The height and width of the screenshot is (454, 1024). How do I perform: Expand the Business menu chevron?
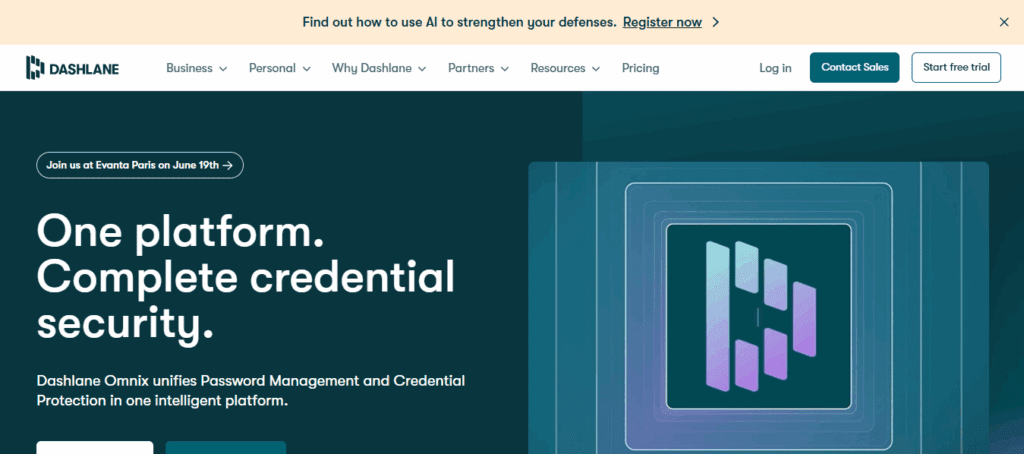coord(223,69)
